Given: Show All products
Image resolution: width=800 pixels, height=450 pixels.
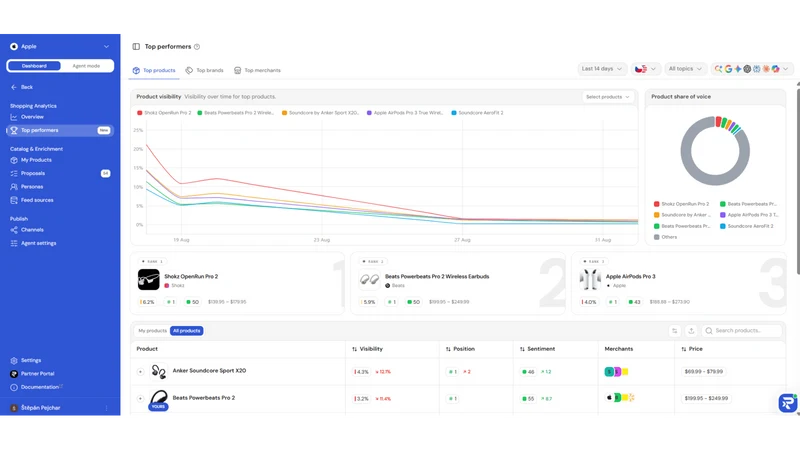Looking at the screenshot, I should [186, 331].
